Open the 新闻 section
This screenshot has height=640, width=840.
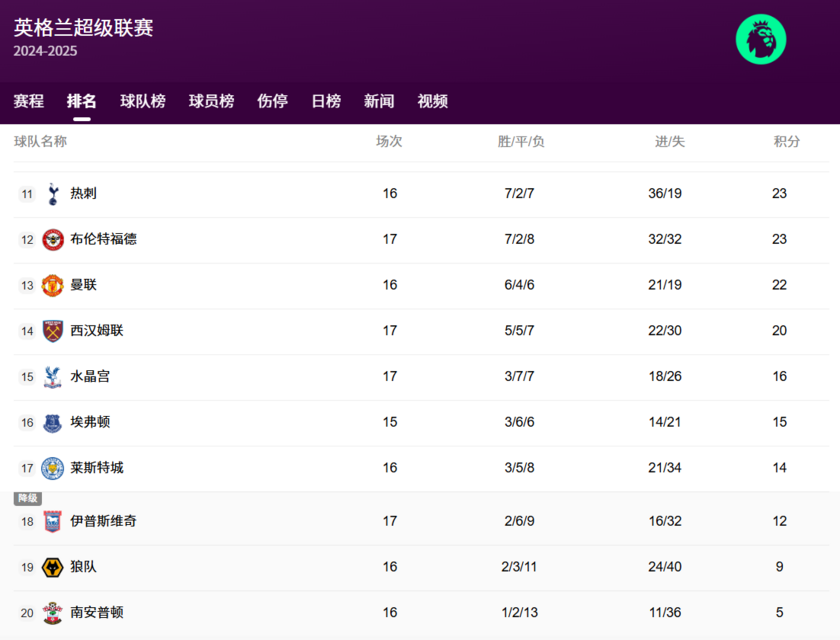click(x=378, y=101)
